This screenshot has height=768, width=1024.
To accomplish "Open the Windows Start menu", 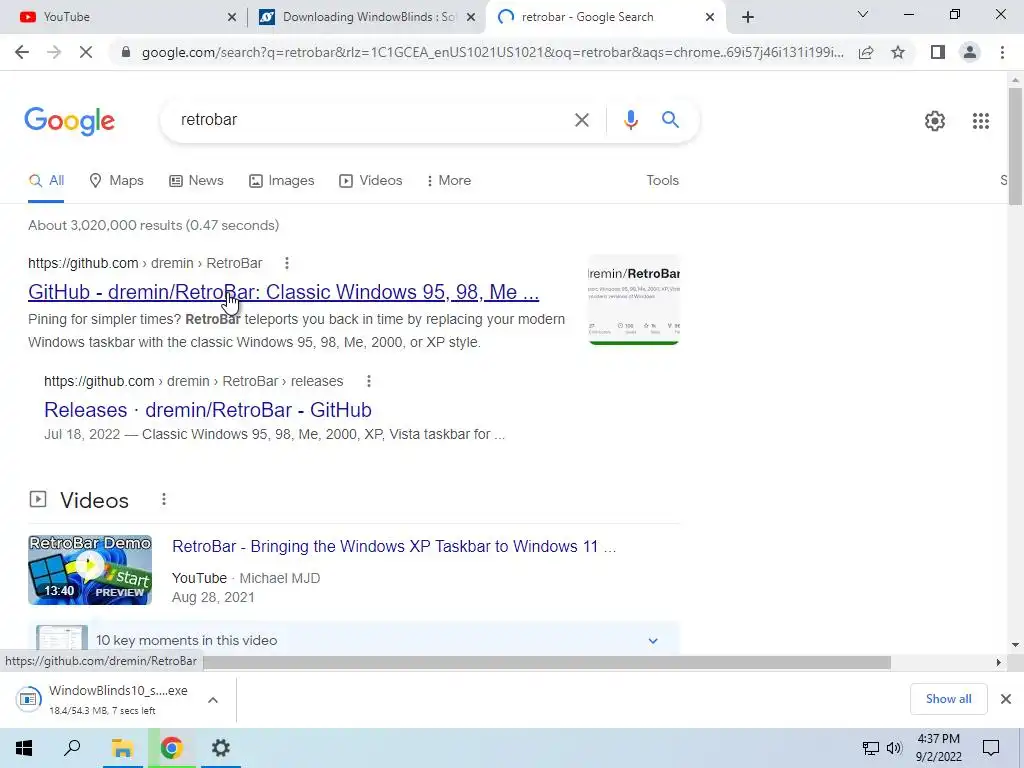I will click(24, 748).
